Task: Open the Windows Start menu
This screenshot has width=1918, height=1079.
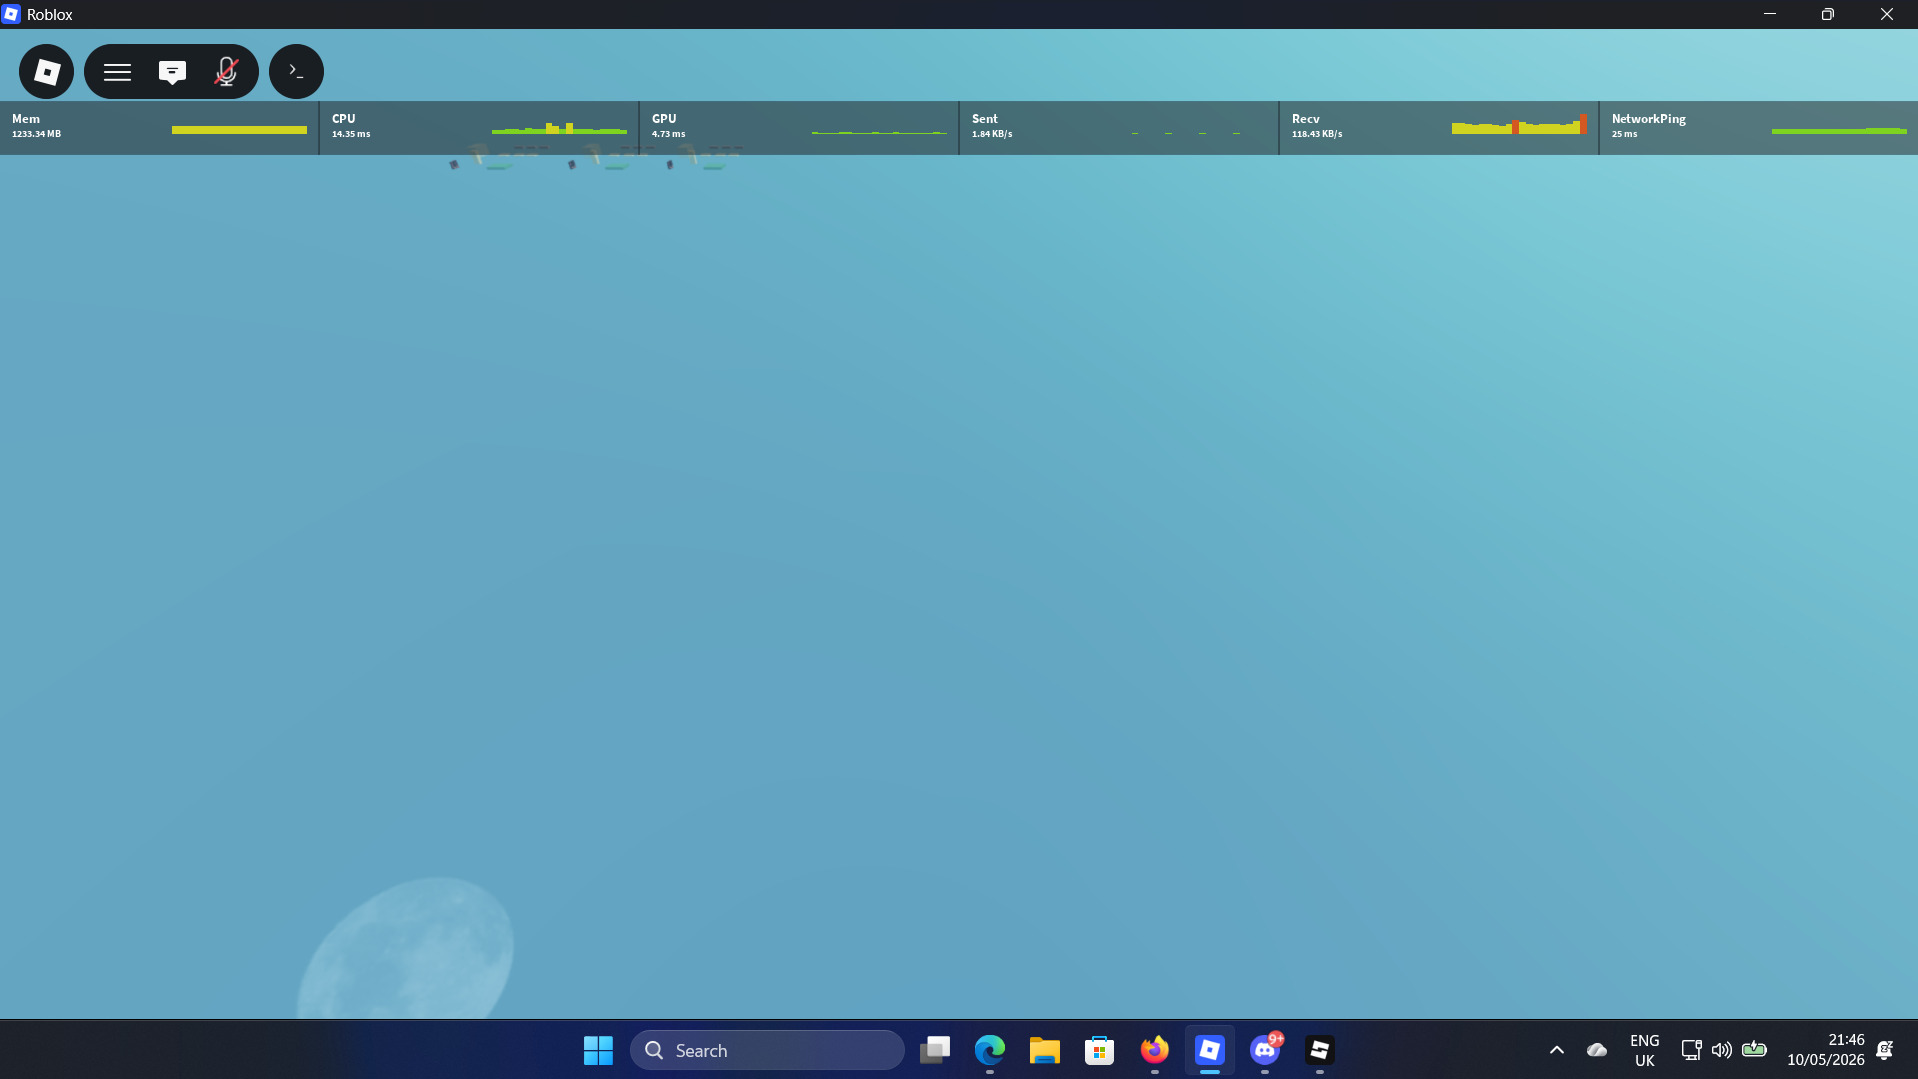Action: point(598,1050)
